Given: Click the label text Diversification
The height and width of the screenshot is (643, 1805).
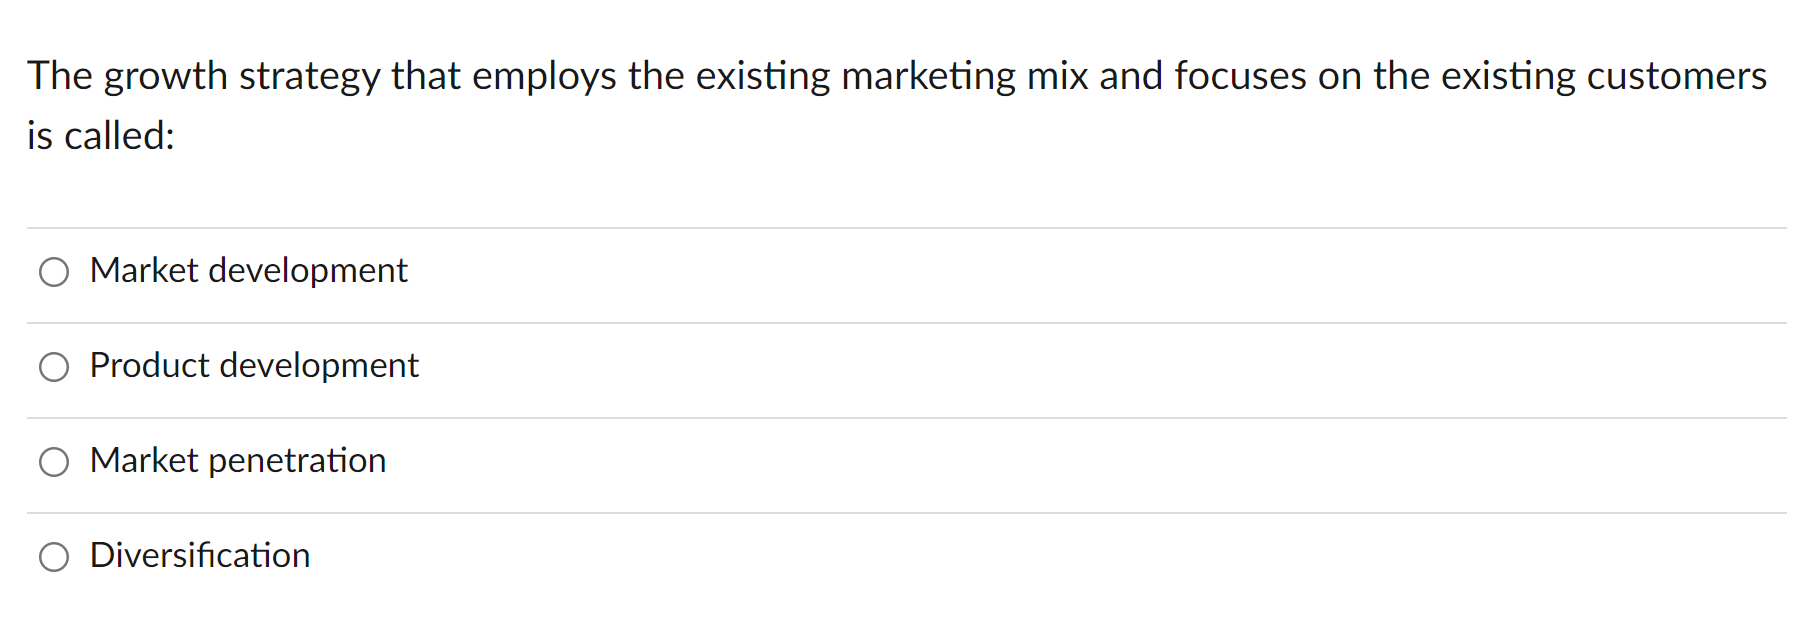Looking at the screenshot, I should [x=199, y=556].
